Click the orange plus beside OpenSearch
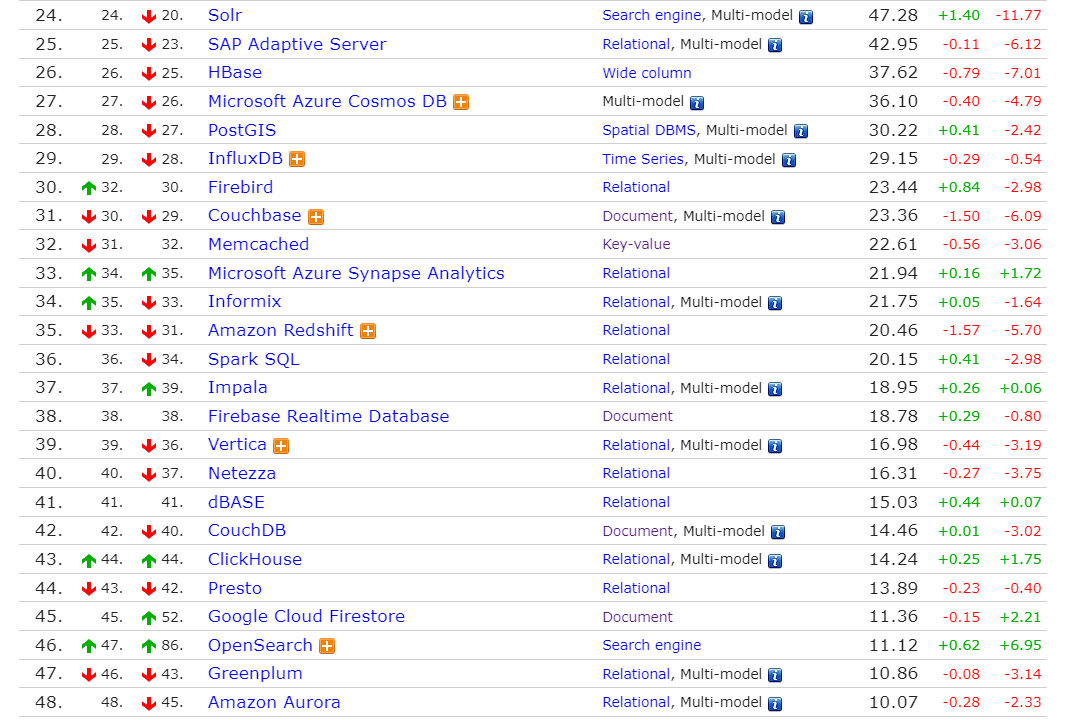Screen dimensions: 1066x720 click(x=327, y=646)
